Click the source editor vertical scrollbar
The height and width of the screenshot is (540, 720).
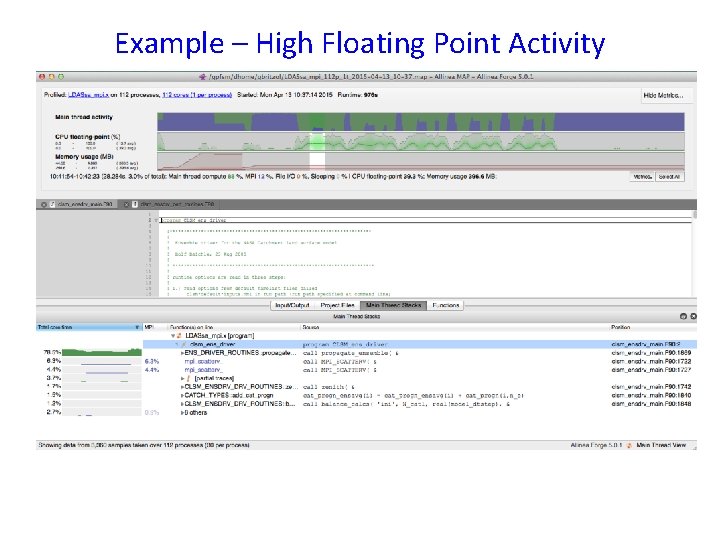(x=694, y=253)
